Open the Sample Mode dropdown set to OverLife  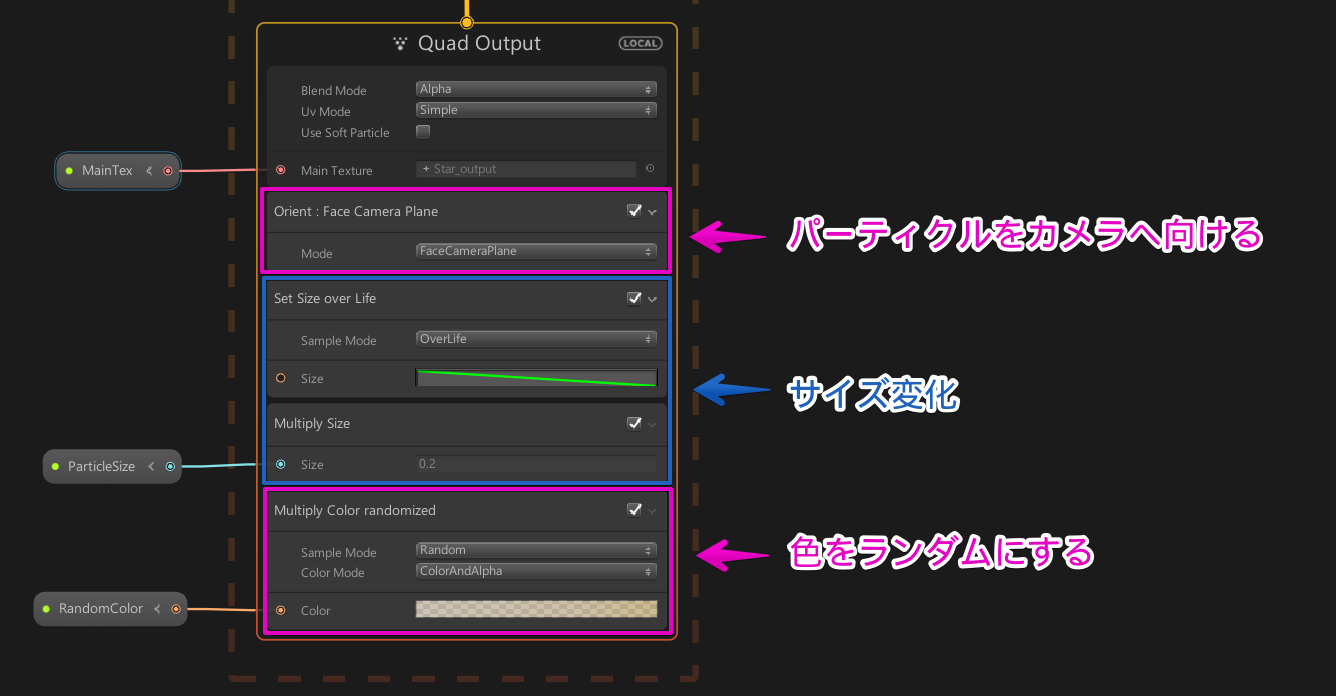[x=536, y=339]
